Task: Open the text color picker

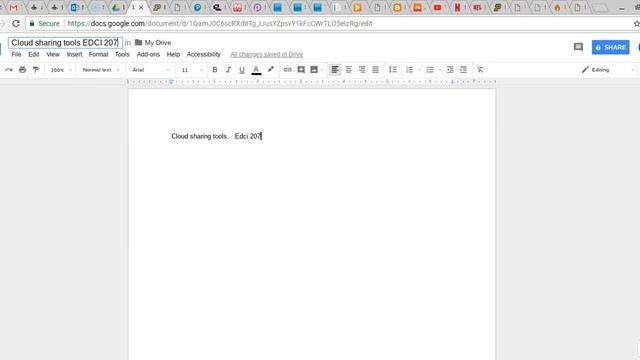Action: coord(256,70)
